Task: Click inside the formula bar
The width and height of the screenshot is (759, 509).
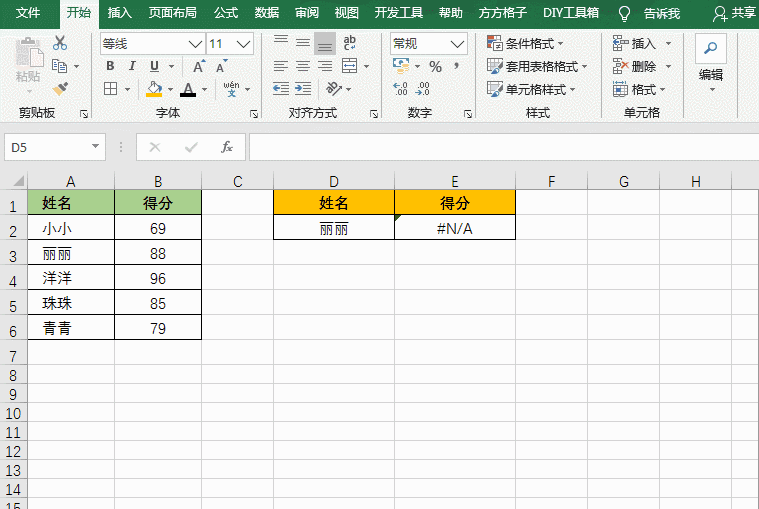Action: coord(503,147)
